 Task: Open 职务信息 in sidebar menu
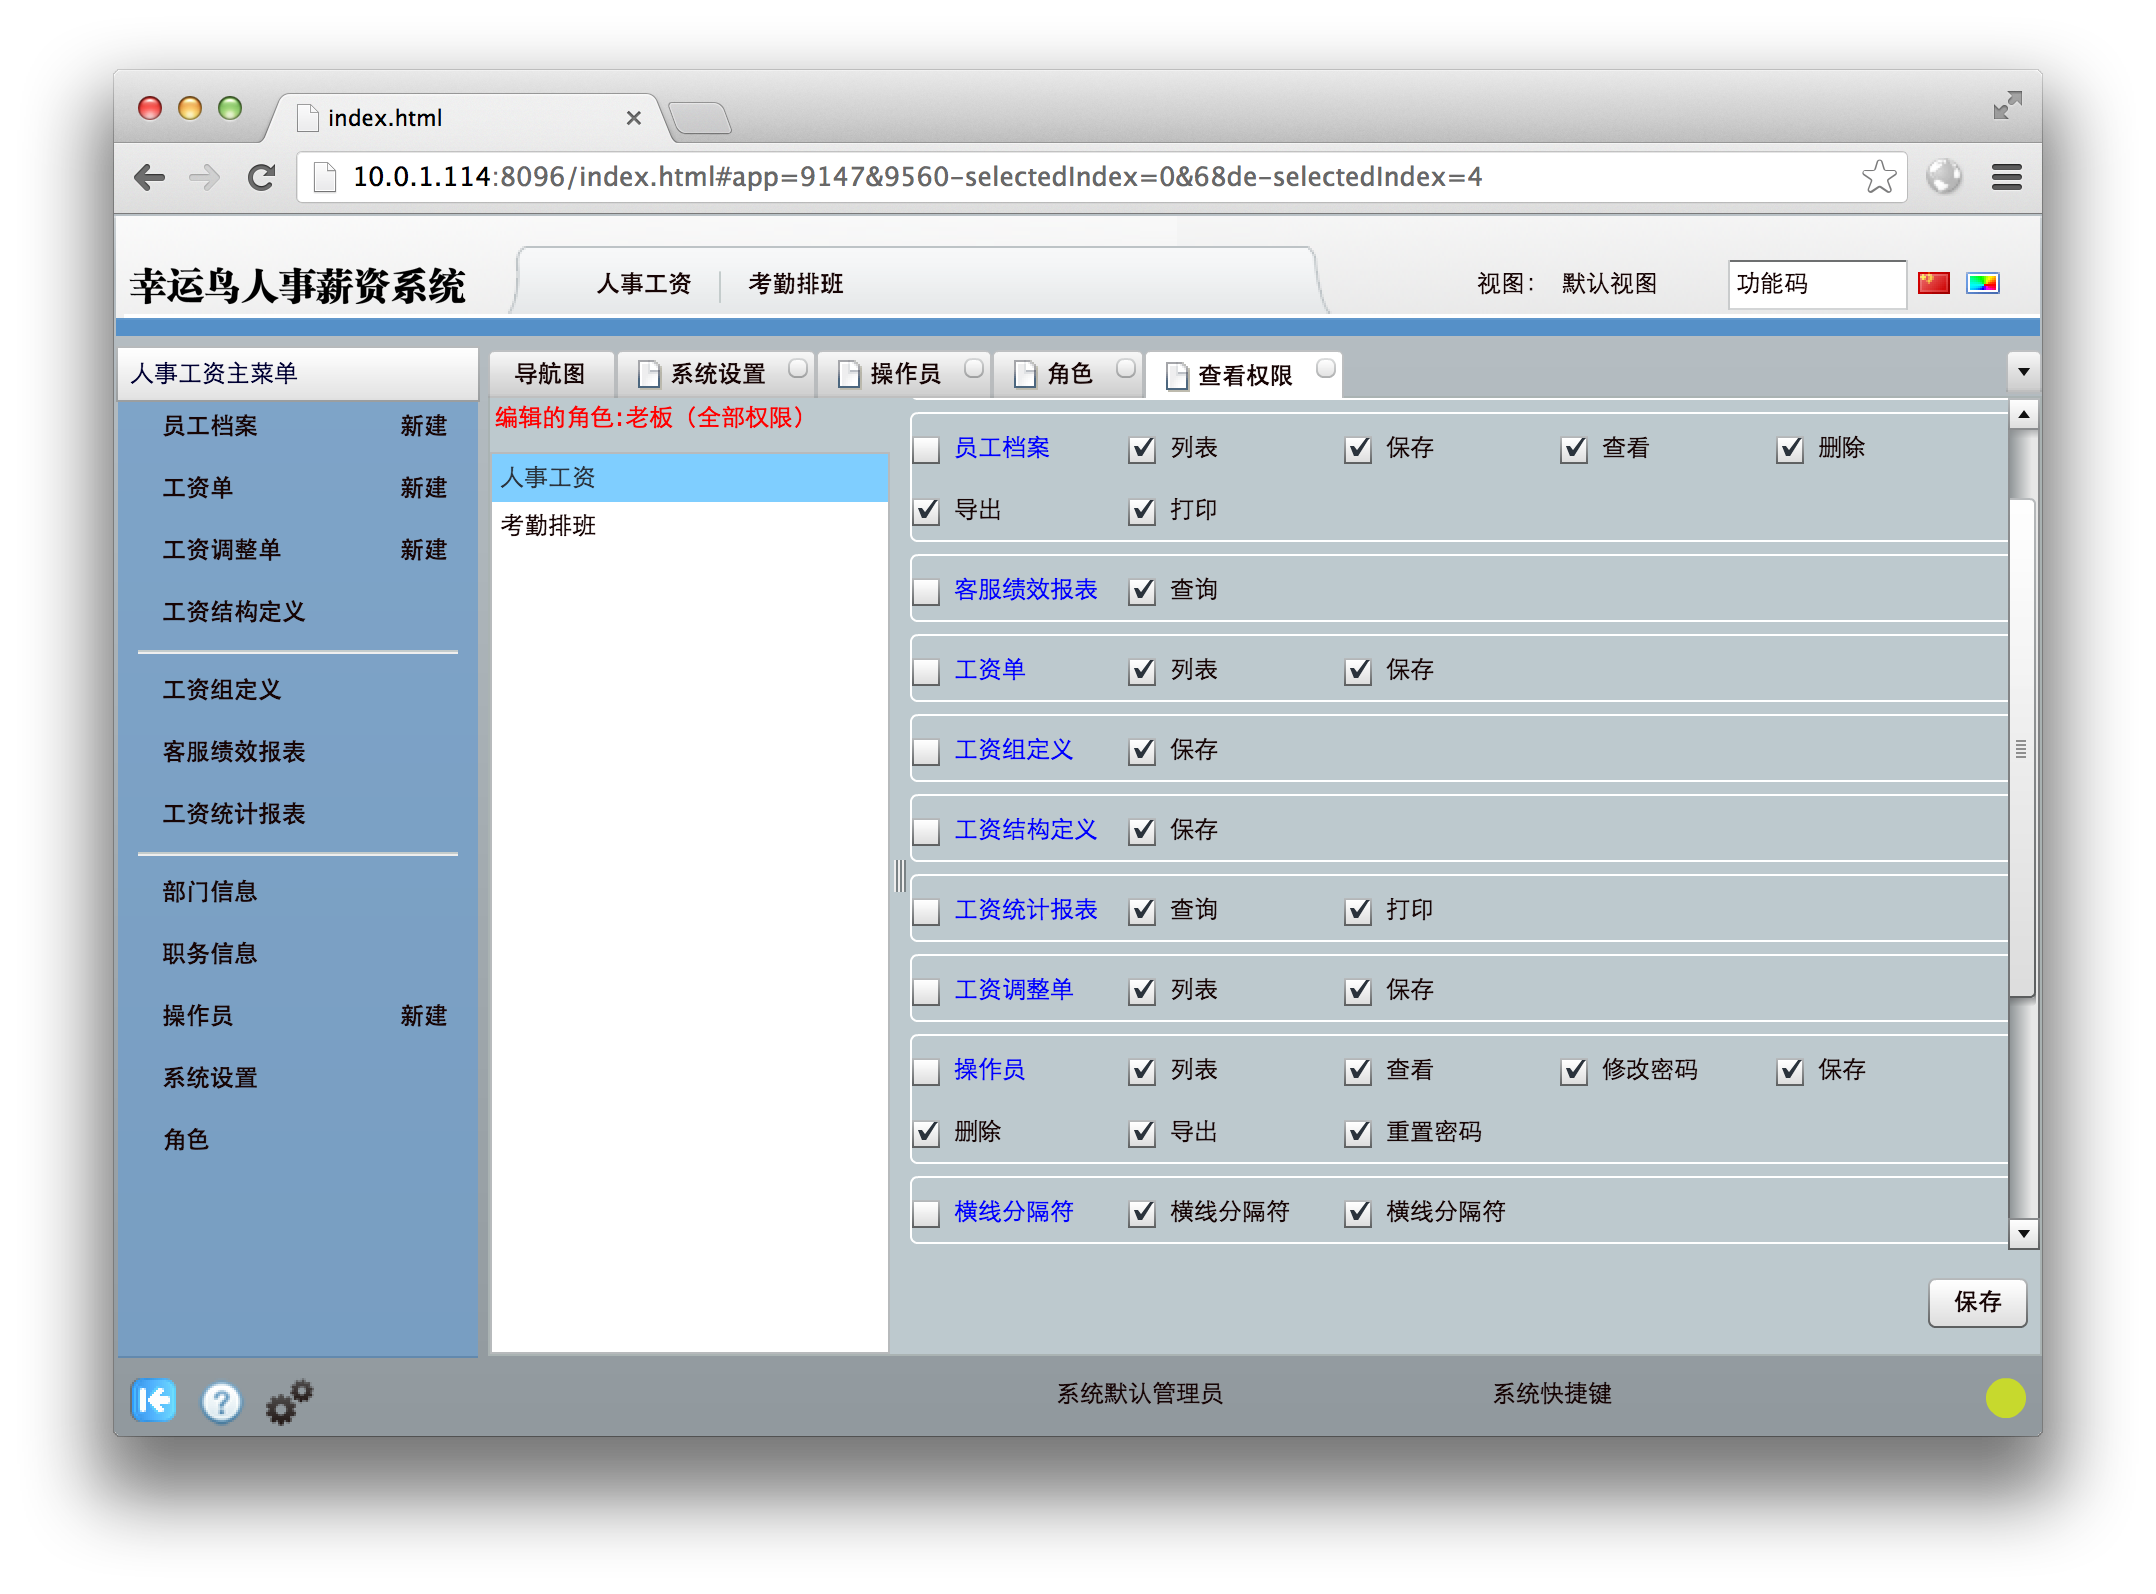pos(209,954)
